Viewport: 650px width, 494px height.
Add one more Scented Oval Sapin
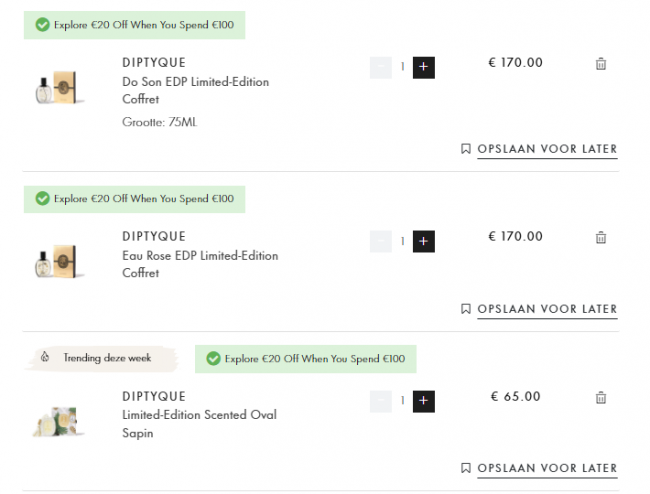pyautogui.click(x=423, y=401)
